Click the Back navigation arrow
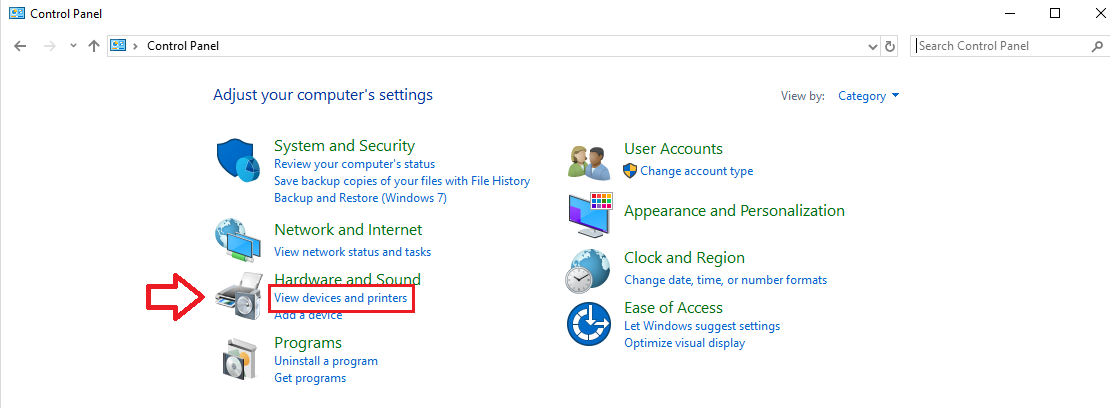The width and height of the screenshot is (1110, 408). pos(20,46)
